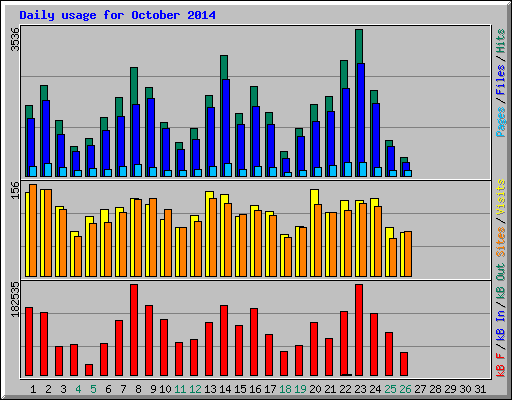Image resolution: width=512 pixels, height=400 pixels.
Task: Click the 3536 hits axis value
Action: 15,40
